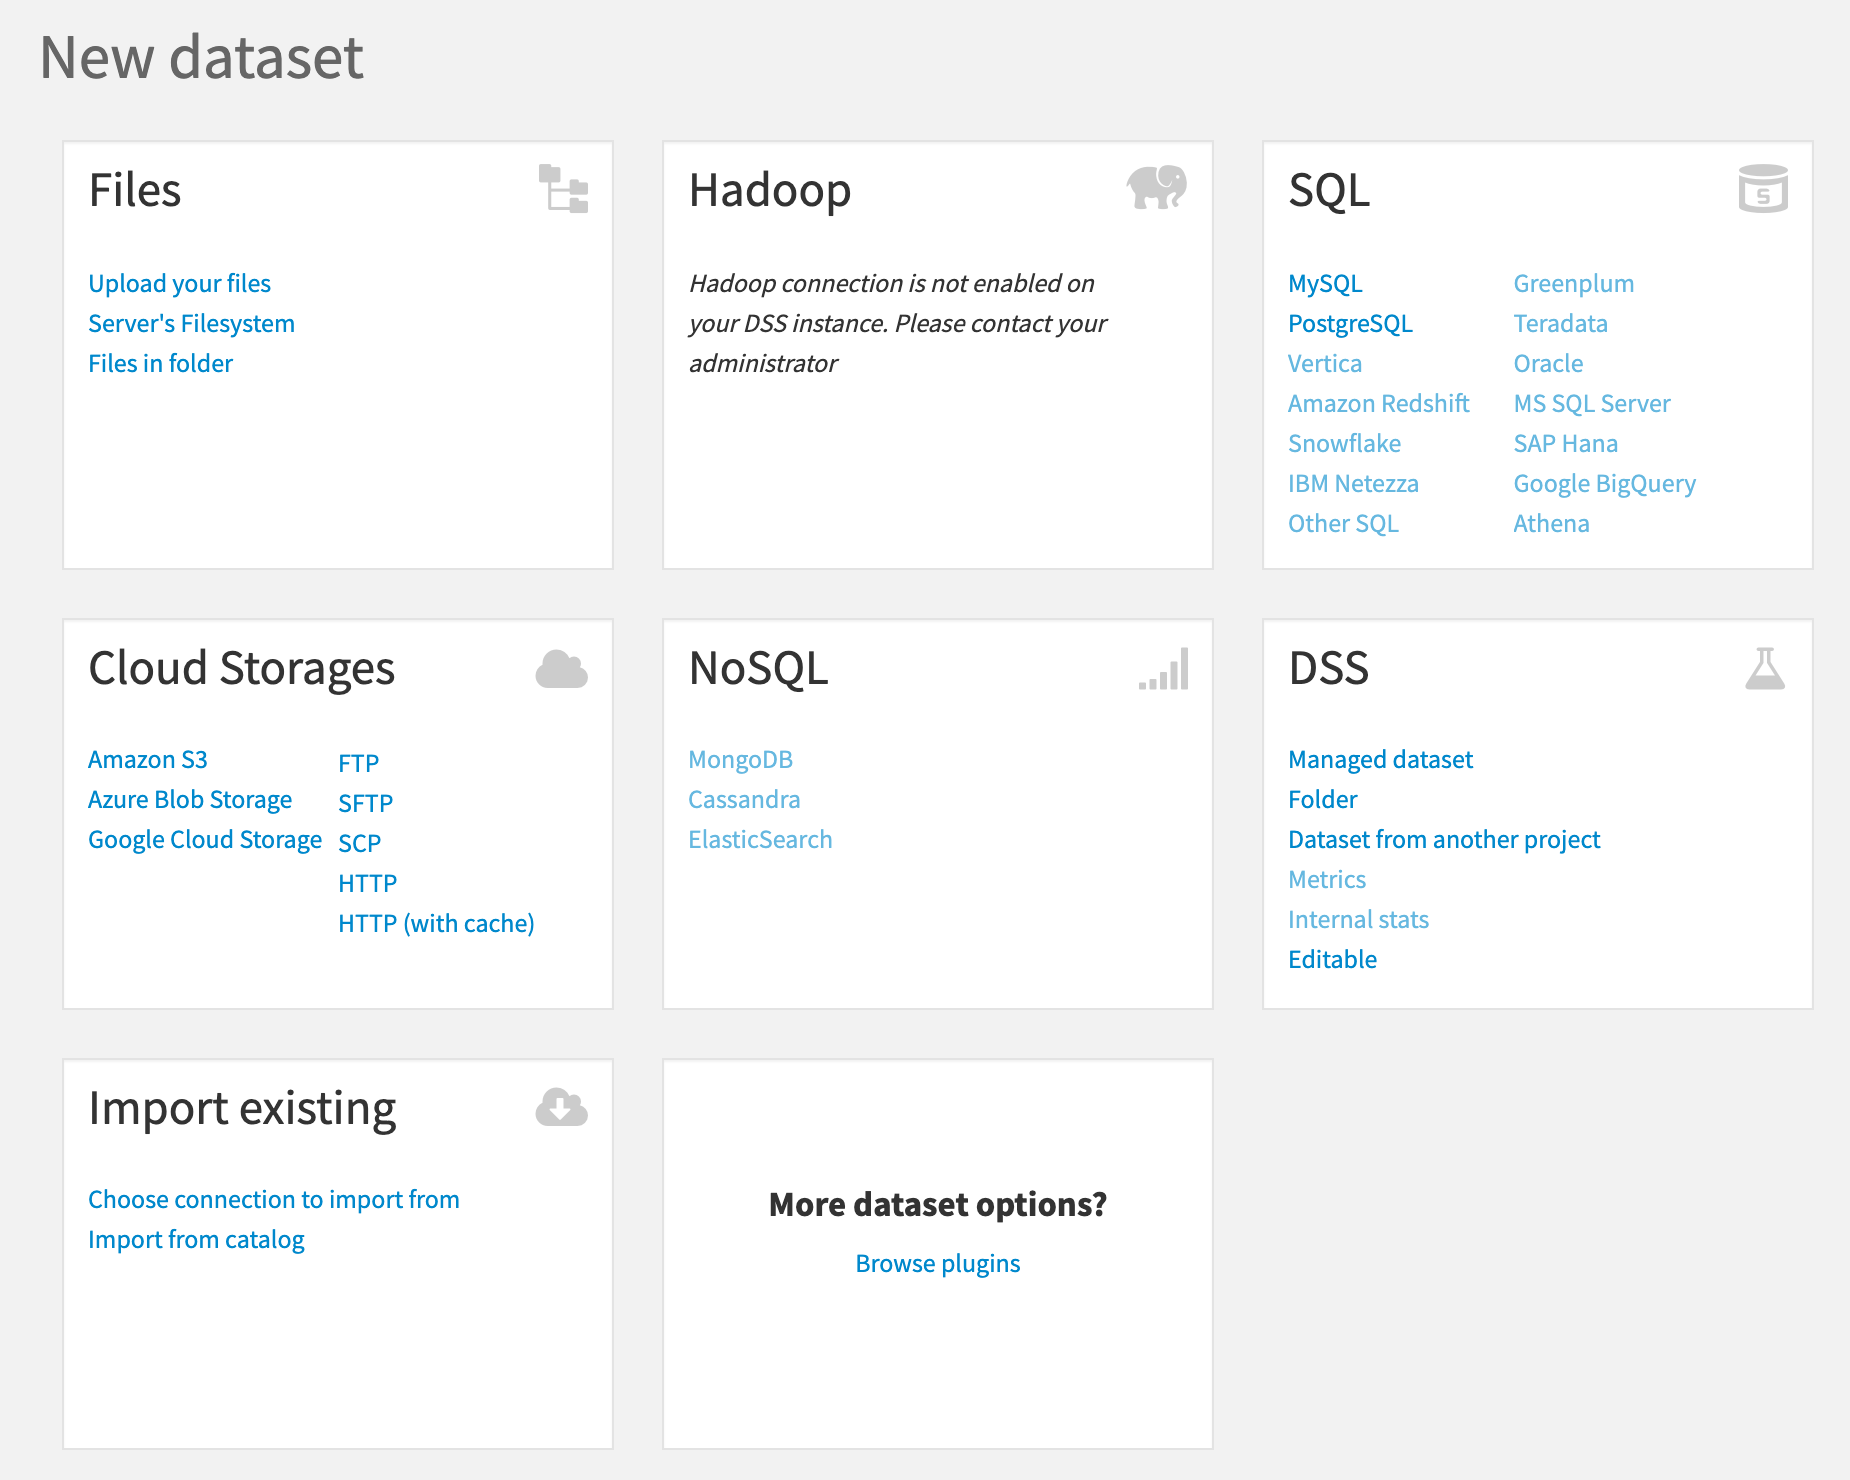Screen dimensions: 1850x1480
Task: Click the NoSQL signal bars icon
Action: point(1164,669)
